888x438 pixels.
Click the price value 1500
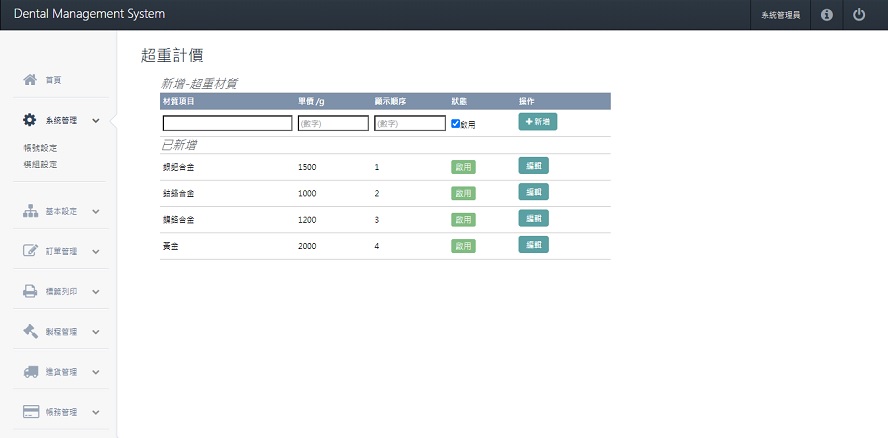307,167
